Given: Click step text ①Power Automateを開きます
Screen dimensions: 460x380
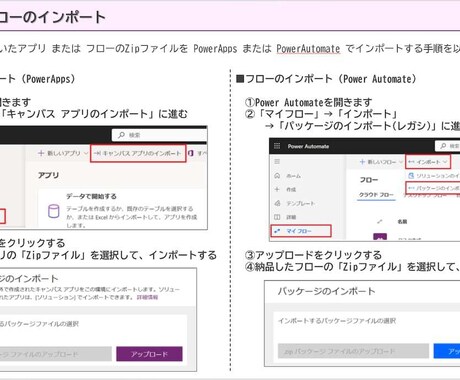Looking at the screenshot, I should [x=308, y=102].
